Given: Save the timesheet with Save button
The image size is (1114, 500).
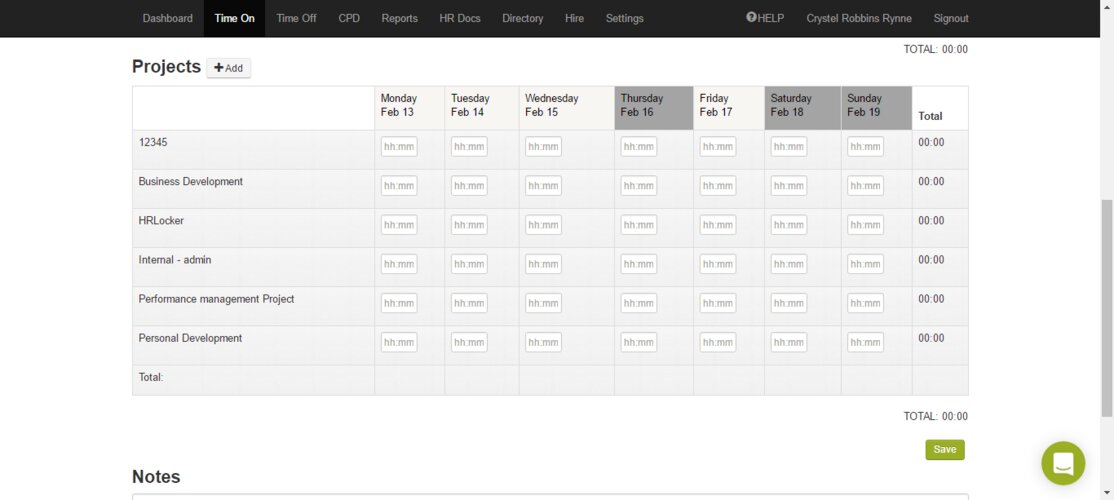Looking at the screenshot, I should pyautogui.click(x=944, y=450).
